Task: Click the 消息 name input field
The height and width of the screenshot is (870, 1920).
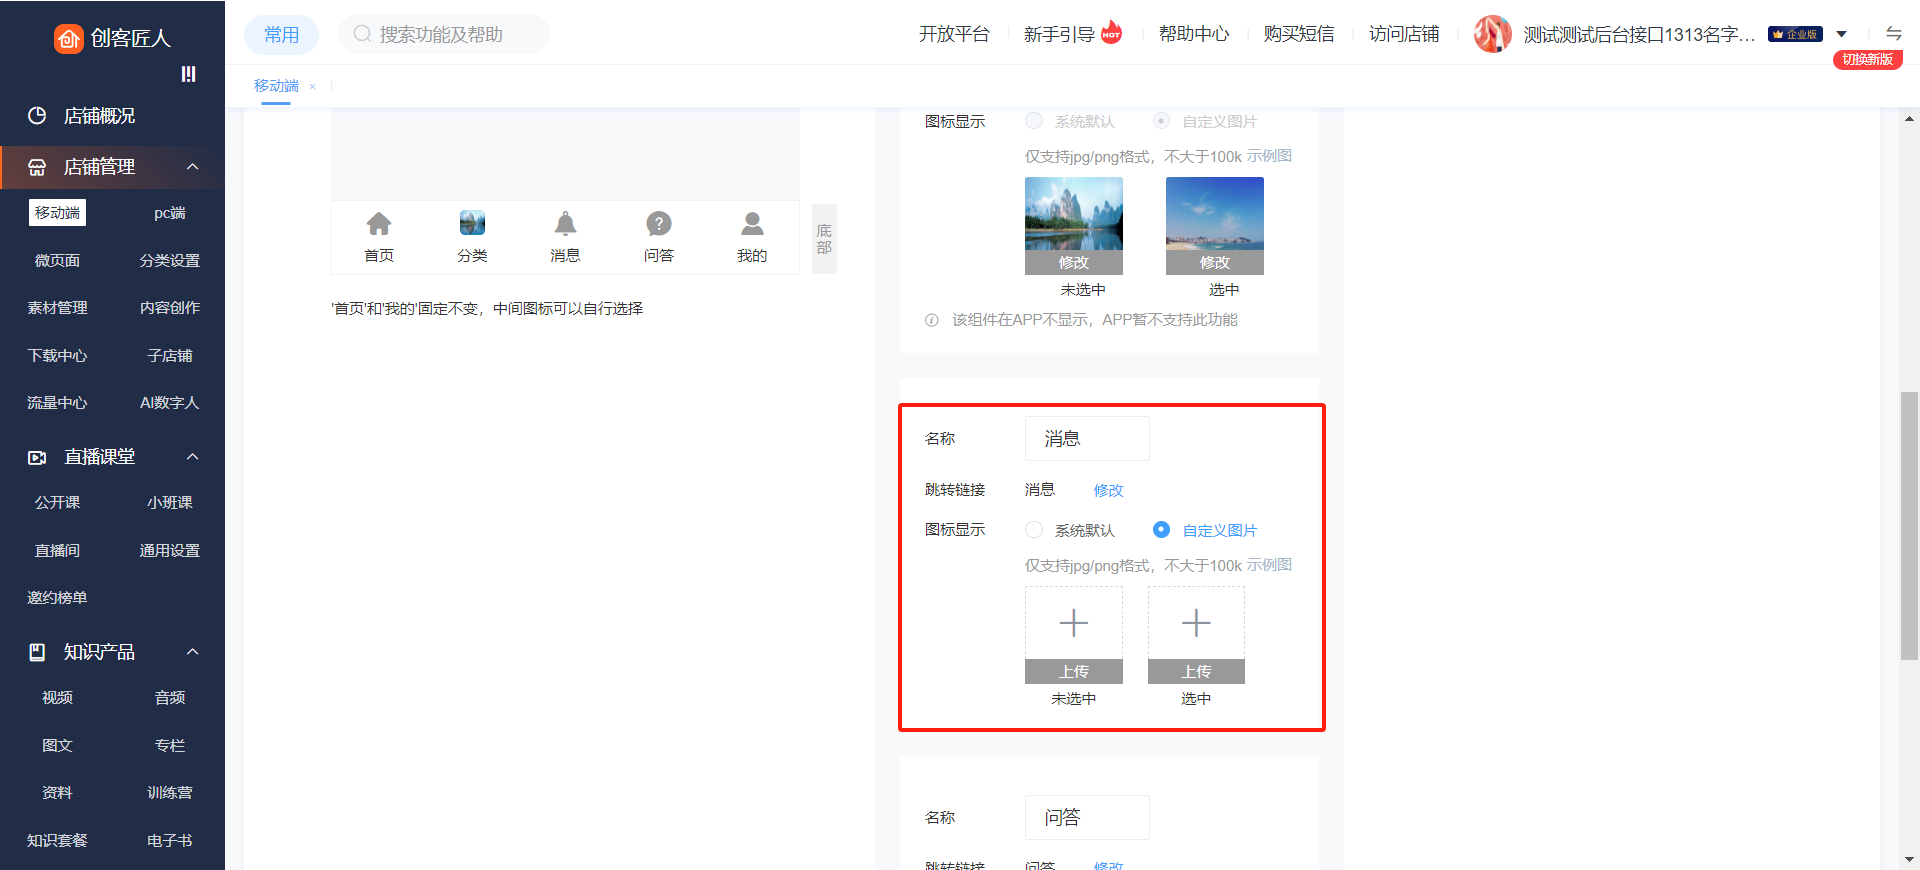Action: (x=1086, y=439)
